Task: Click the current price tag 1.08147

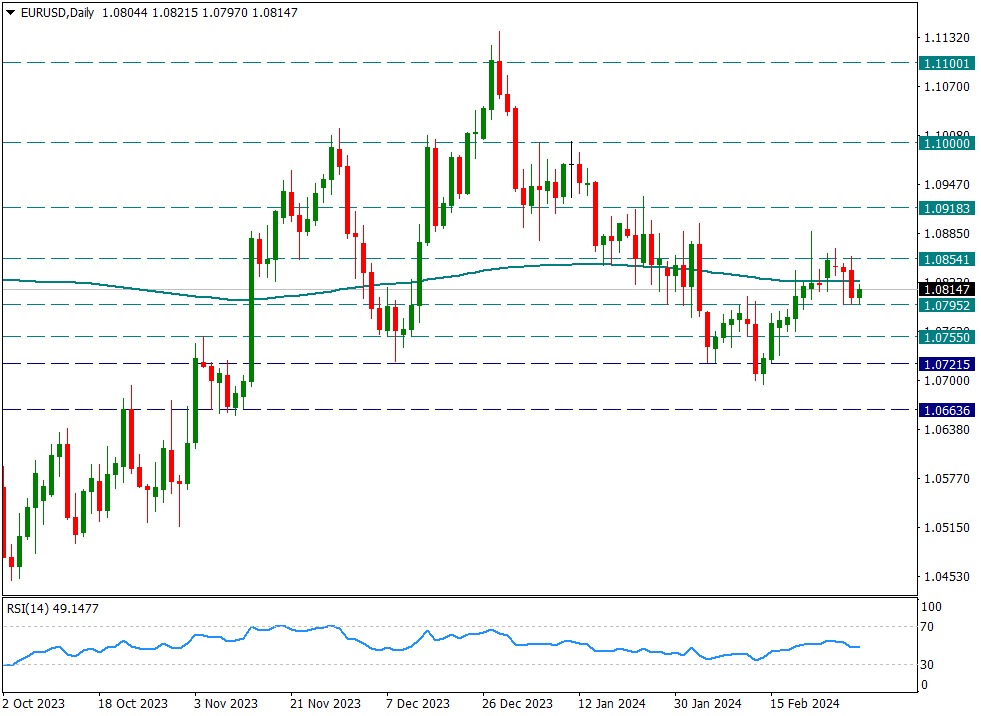Action: pos(947,289)
